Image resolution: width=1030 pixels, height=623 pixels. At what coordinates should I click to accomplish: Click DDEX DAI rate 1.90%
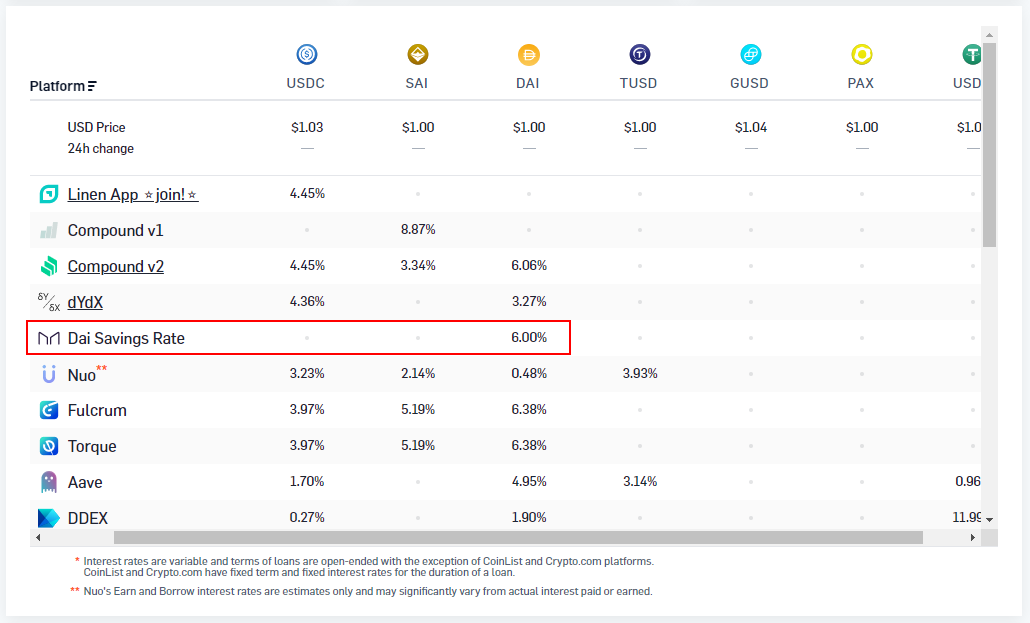tap(529, 517)
